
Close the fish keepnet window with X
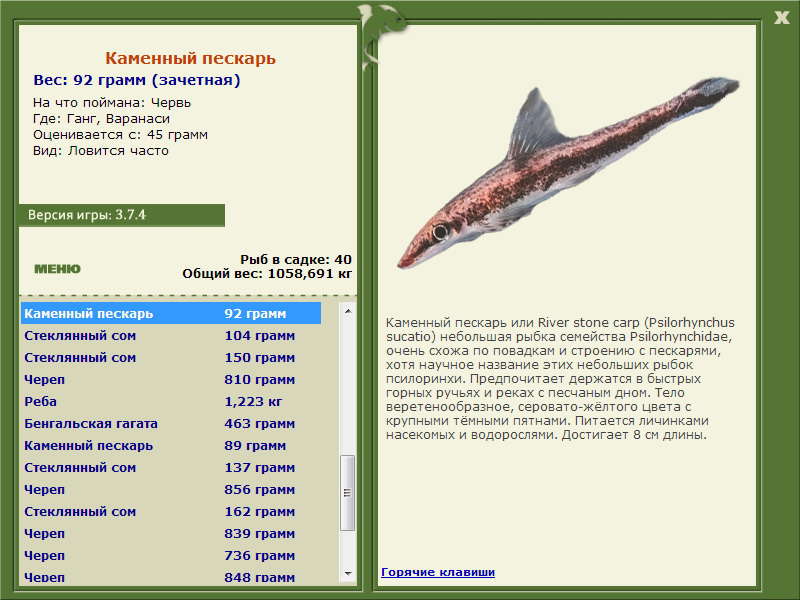click(781, 18)
